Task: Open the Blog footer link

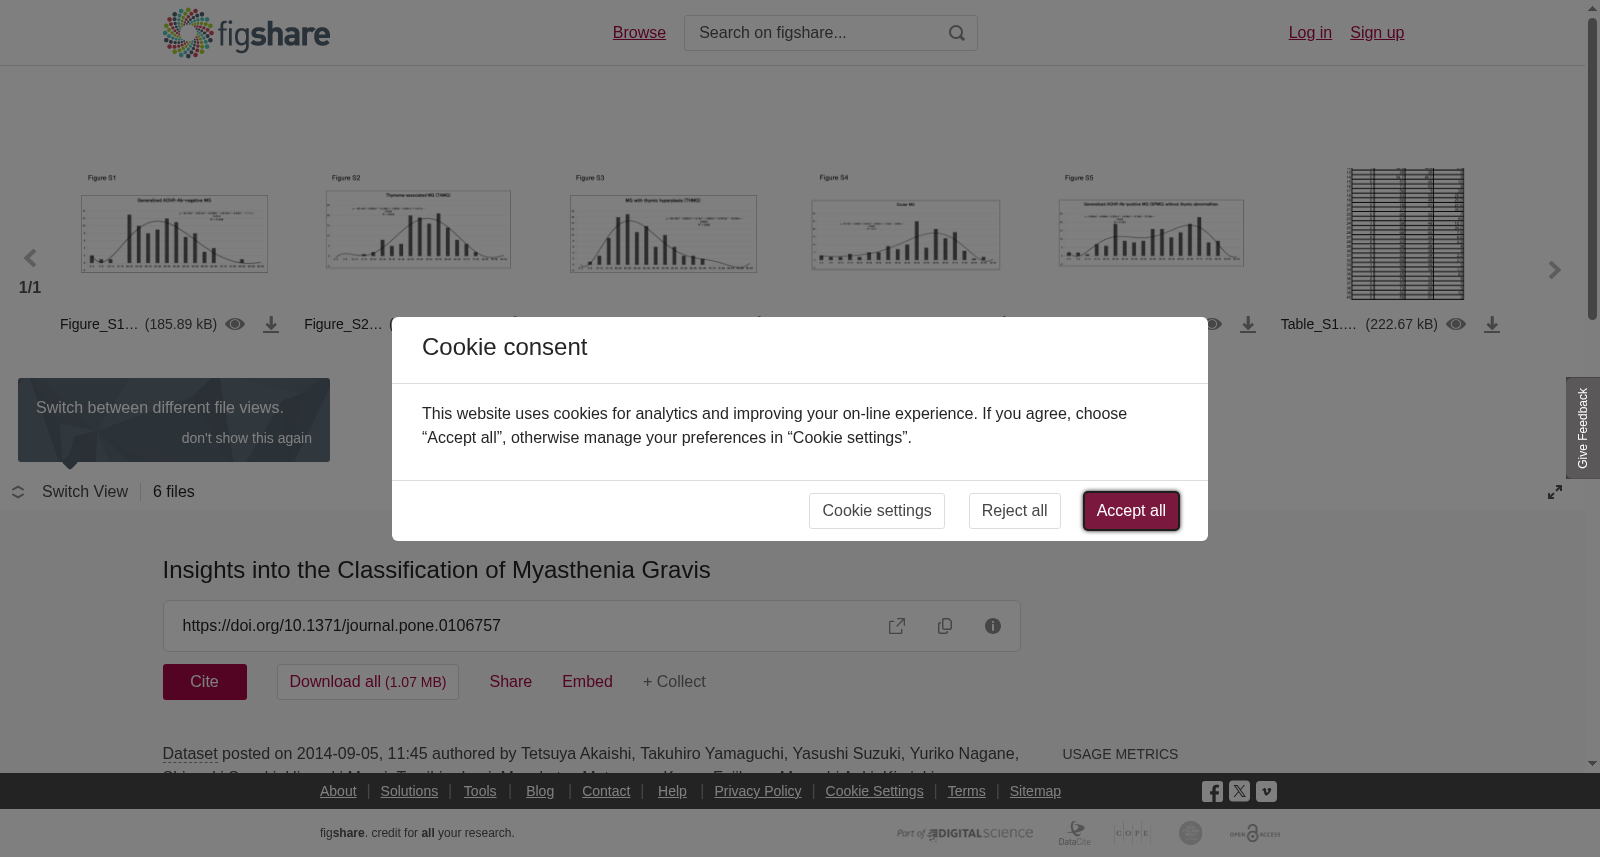Action: [540, 791]
